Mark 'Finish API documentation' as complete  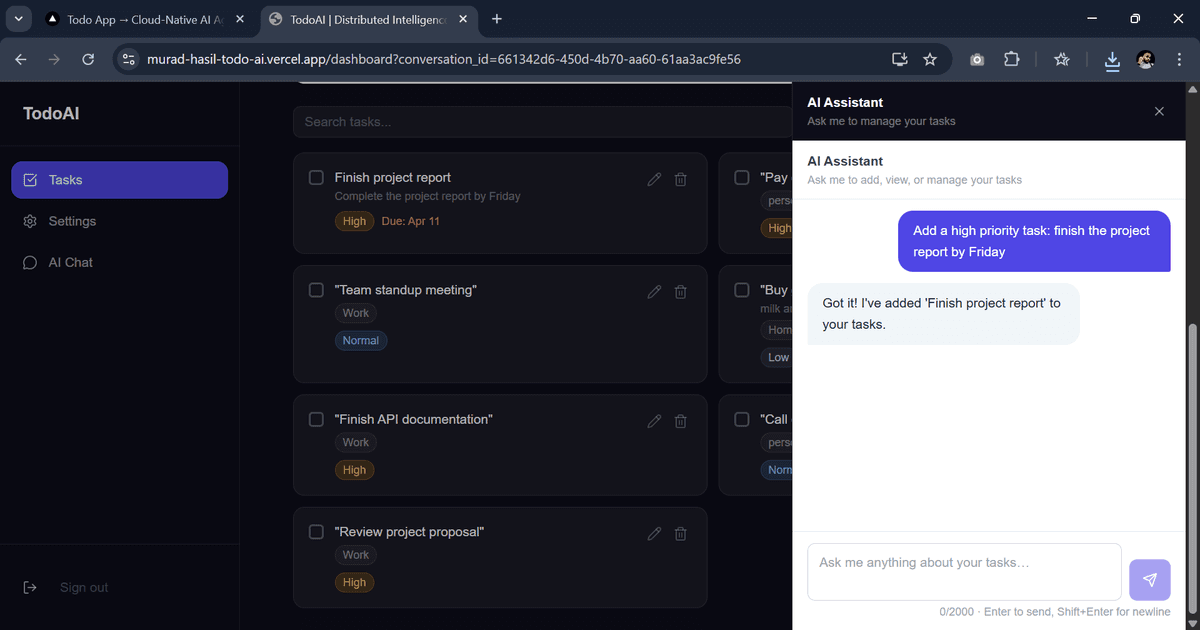pos(316,419)
